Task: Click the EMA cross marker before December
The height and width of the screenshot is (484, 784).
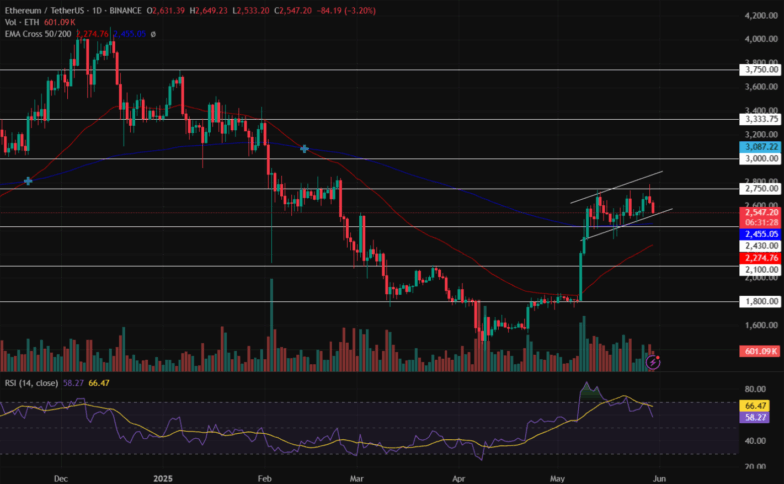Action: pyautogui.click(x=28, y=181)
